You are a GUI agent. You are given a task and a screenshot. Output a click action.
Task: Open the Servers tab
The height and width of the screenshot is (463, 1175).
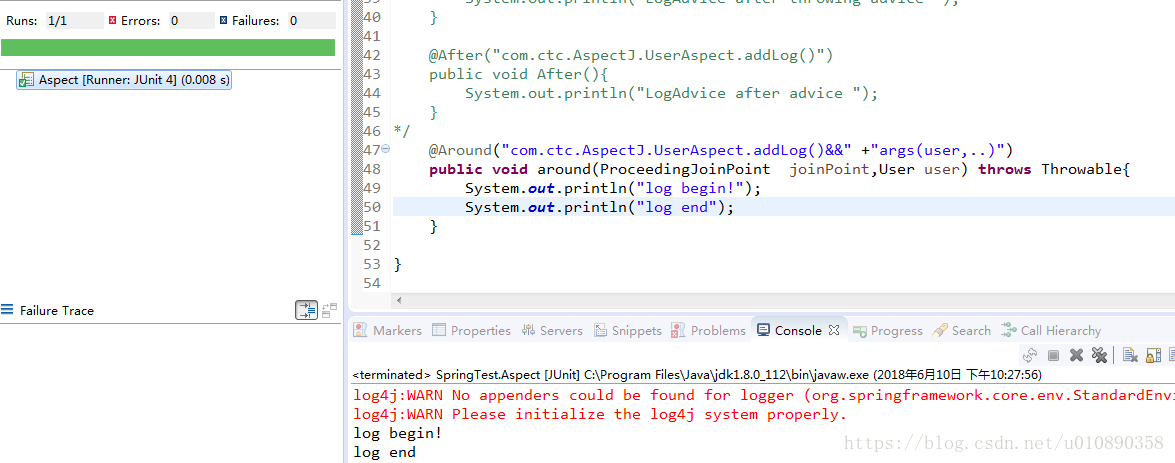(x=552, y=330)
